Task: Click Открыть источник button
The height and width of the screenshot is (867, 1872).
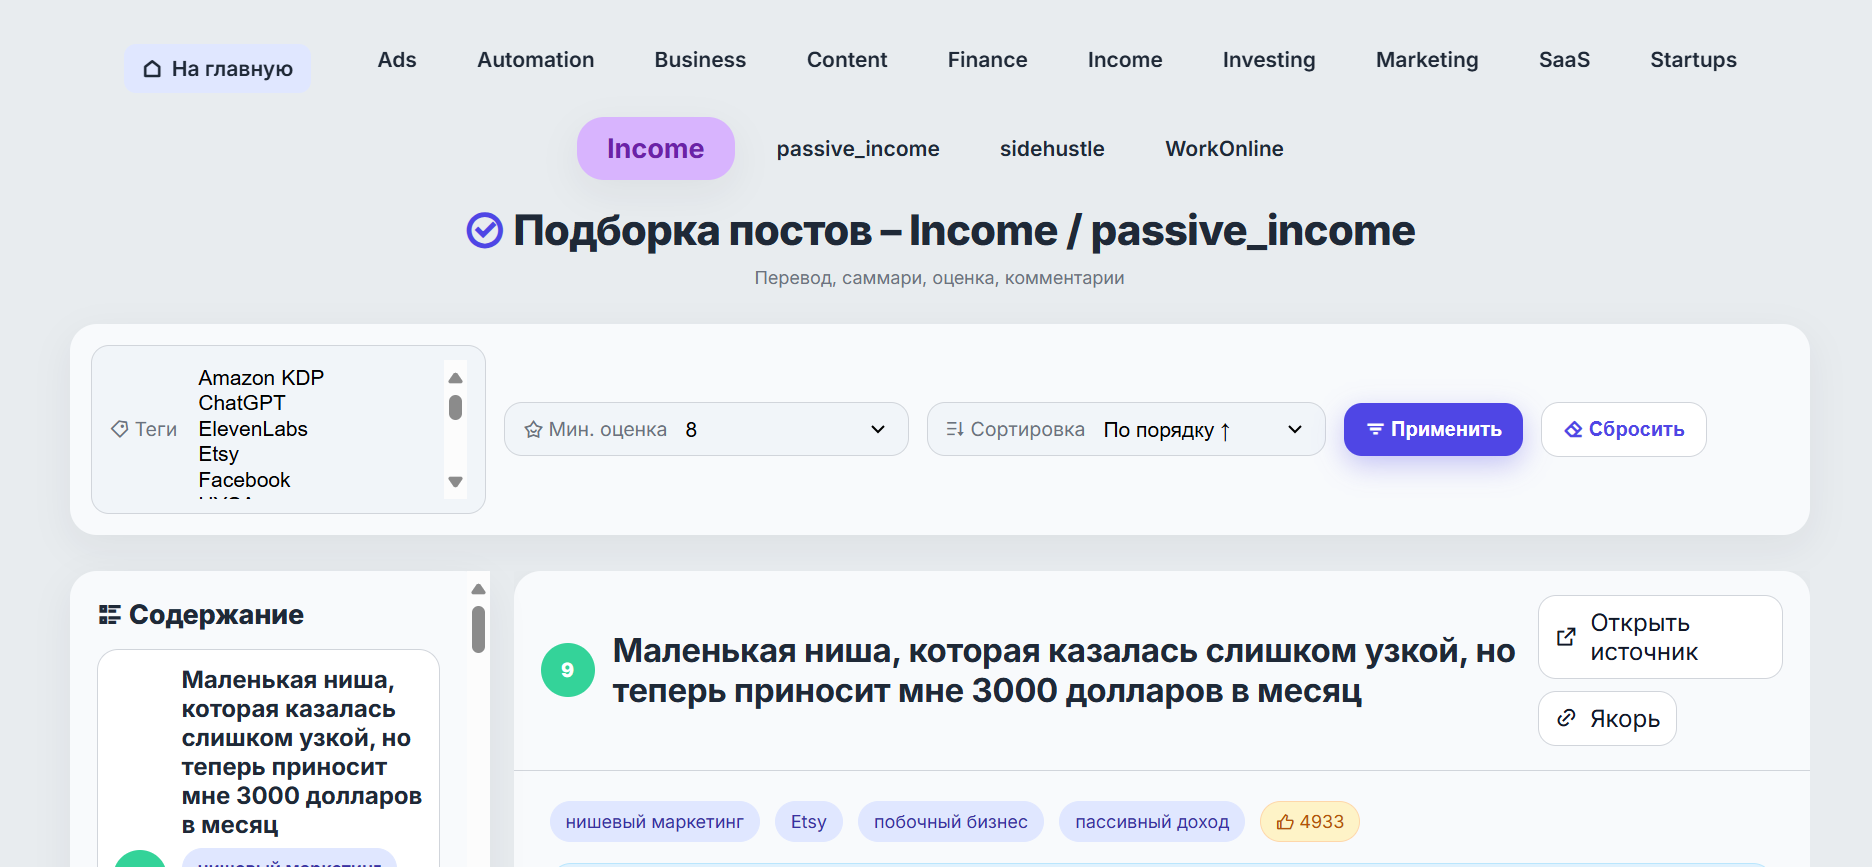Action: (x=1659, y=637)
